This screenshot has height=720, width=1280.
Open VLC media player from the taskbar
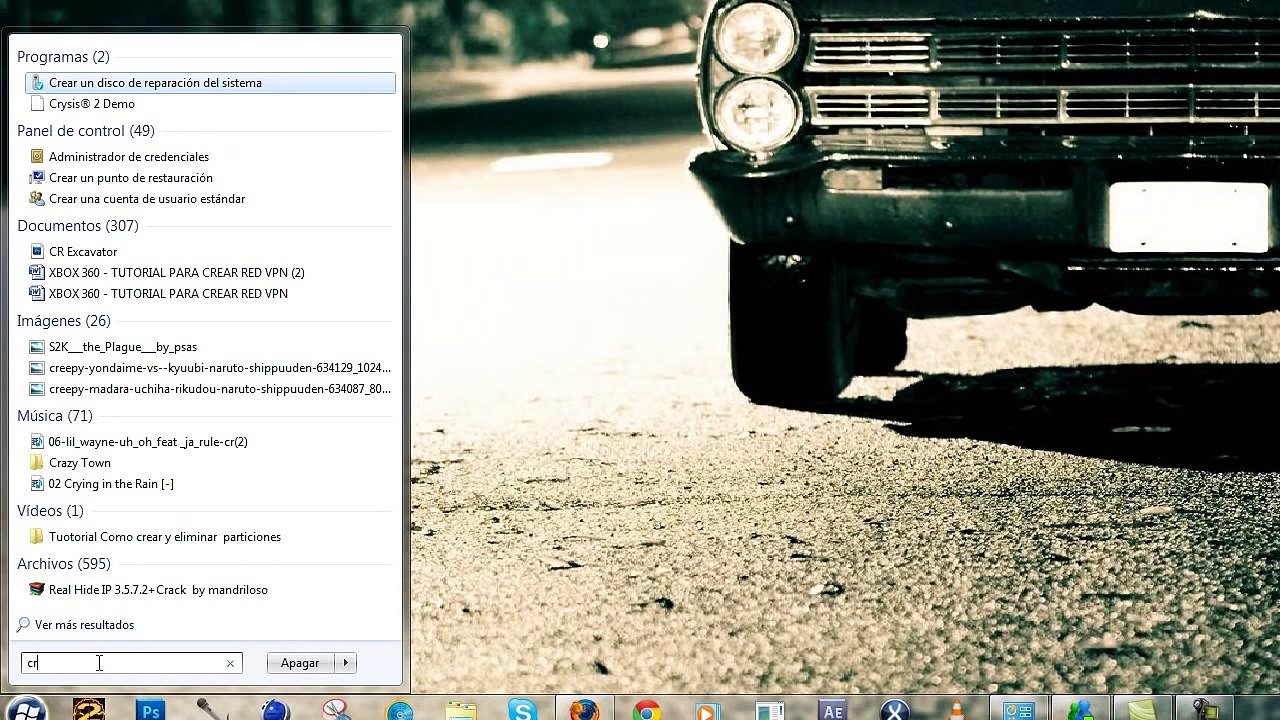click(x=957, y=710)
